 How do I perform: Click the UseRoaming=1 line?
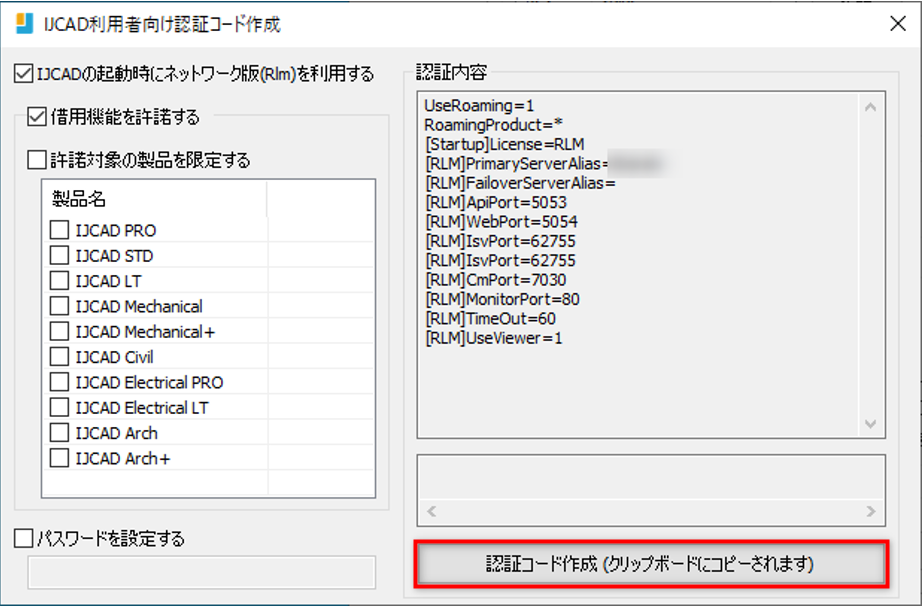pos(479,106)
